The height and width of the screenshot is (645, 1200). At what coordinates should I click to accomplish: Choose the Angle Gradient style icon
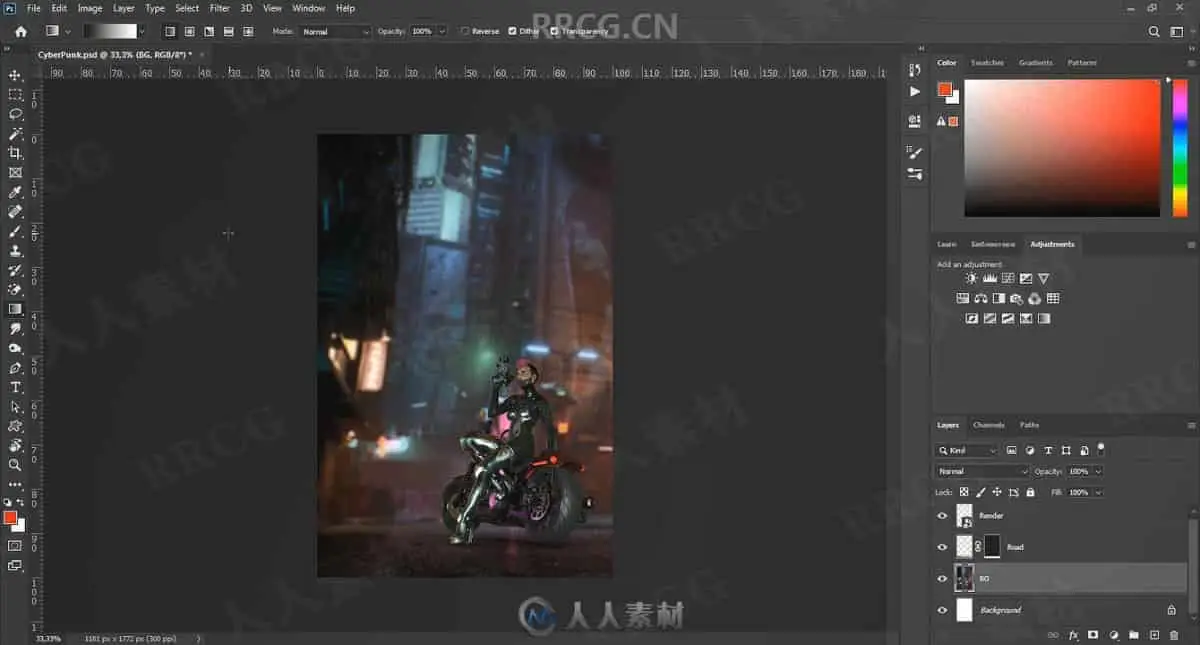coord(208,31)
